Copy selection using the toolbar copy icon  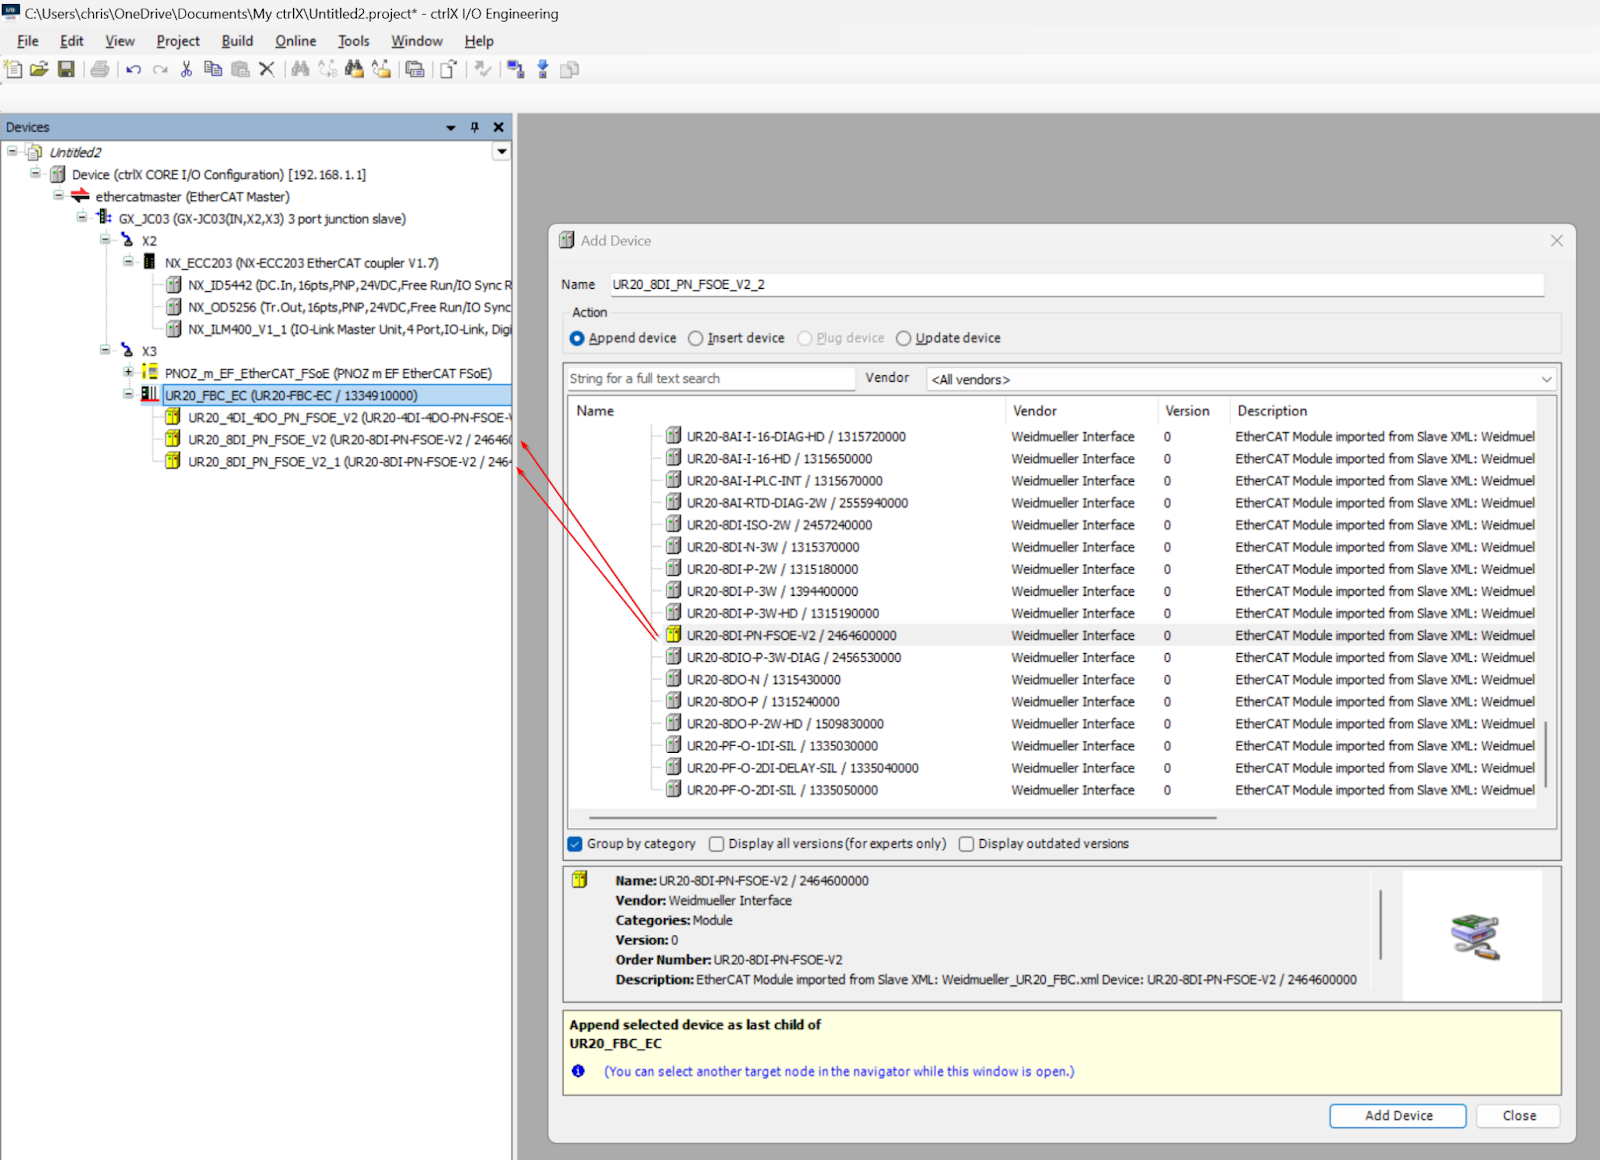pyautogui.click(x=213, y=69)
